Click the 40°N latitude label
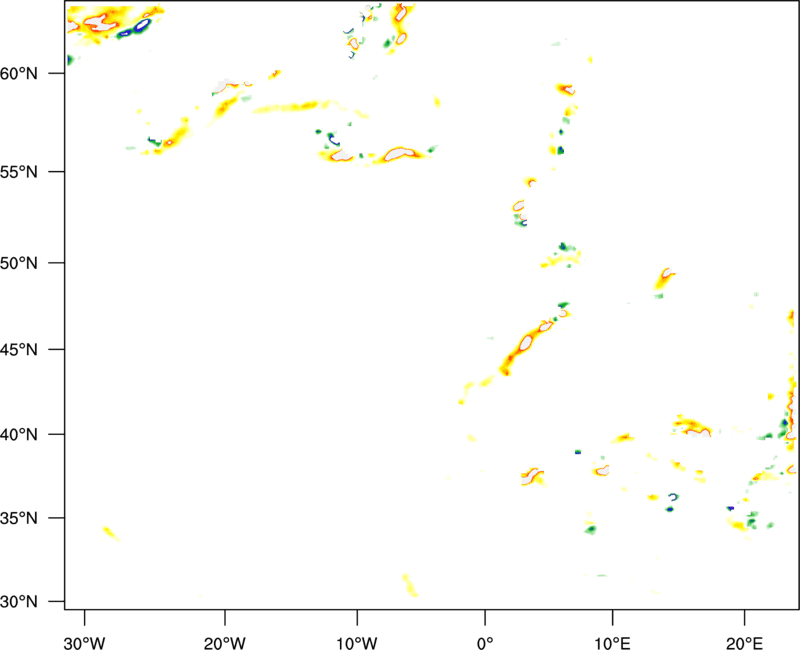The image size is (800, 650). pos(19,435)
